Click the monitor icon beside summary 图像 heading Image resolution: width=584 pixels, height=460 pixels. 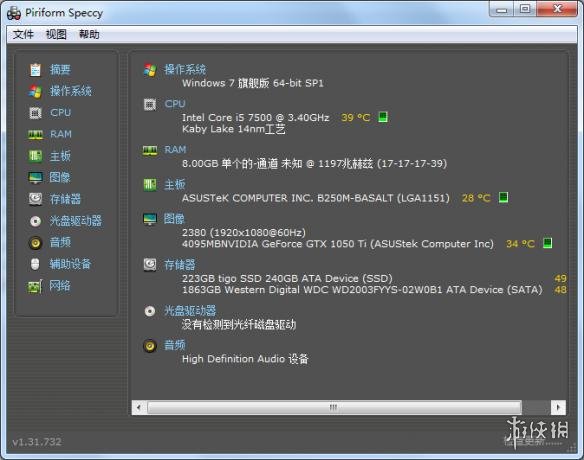click(x=150, y=219)
